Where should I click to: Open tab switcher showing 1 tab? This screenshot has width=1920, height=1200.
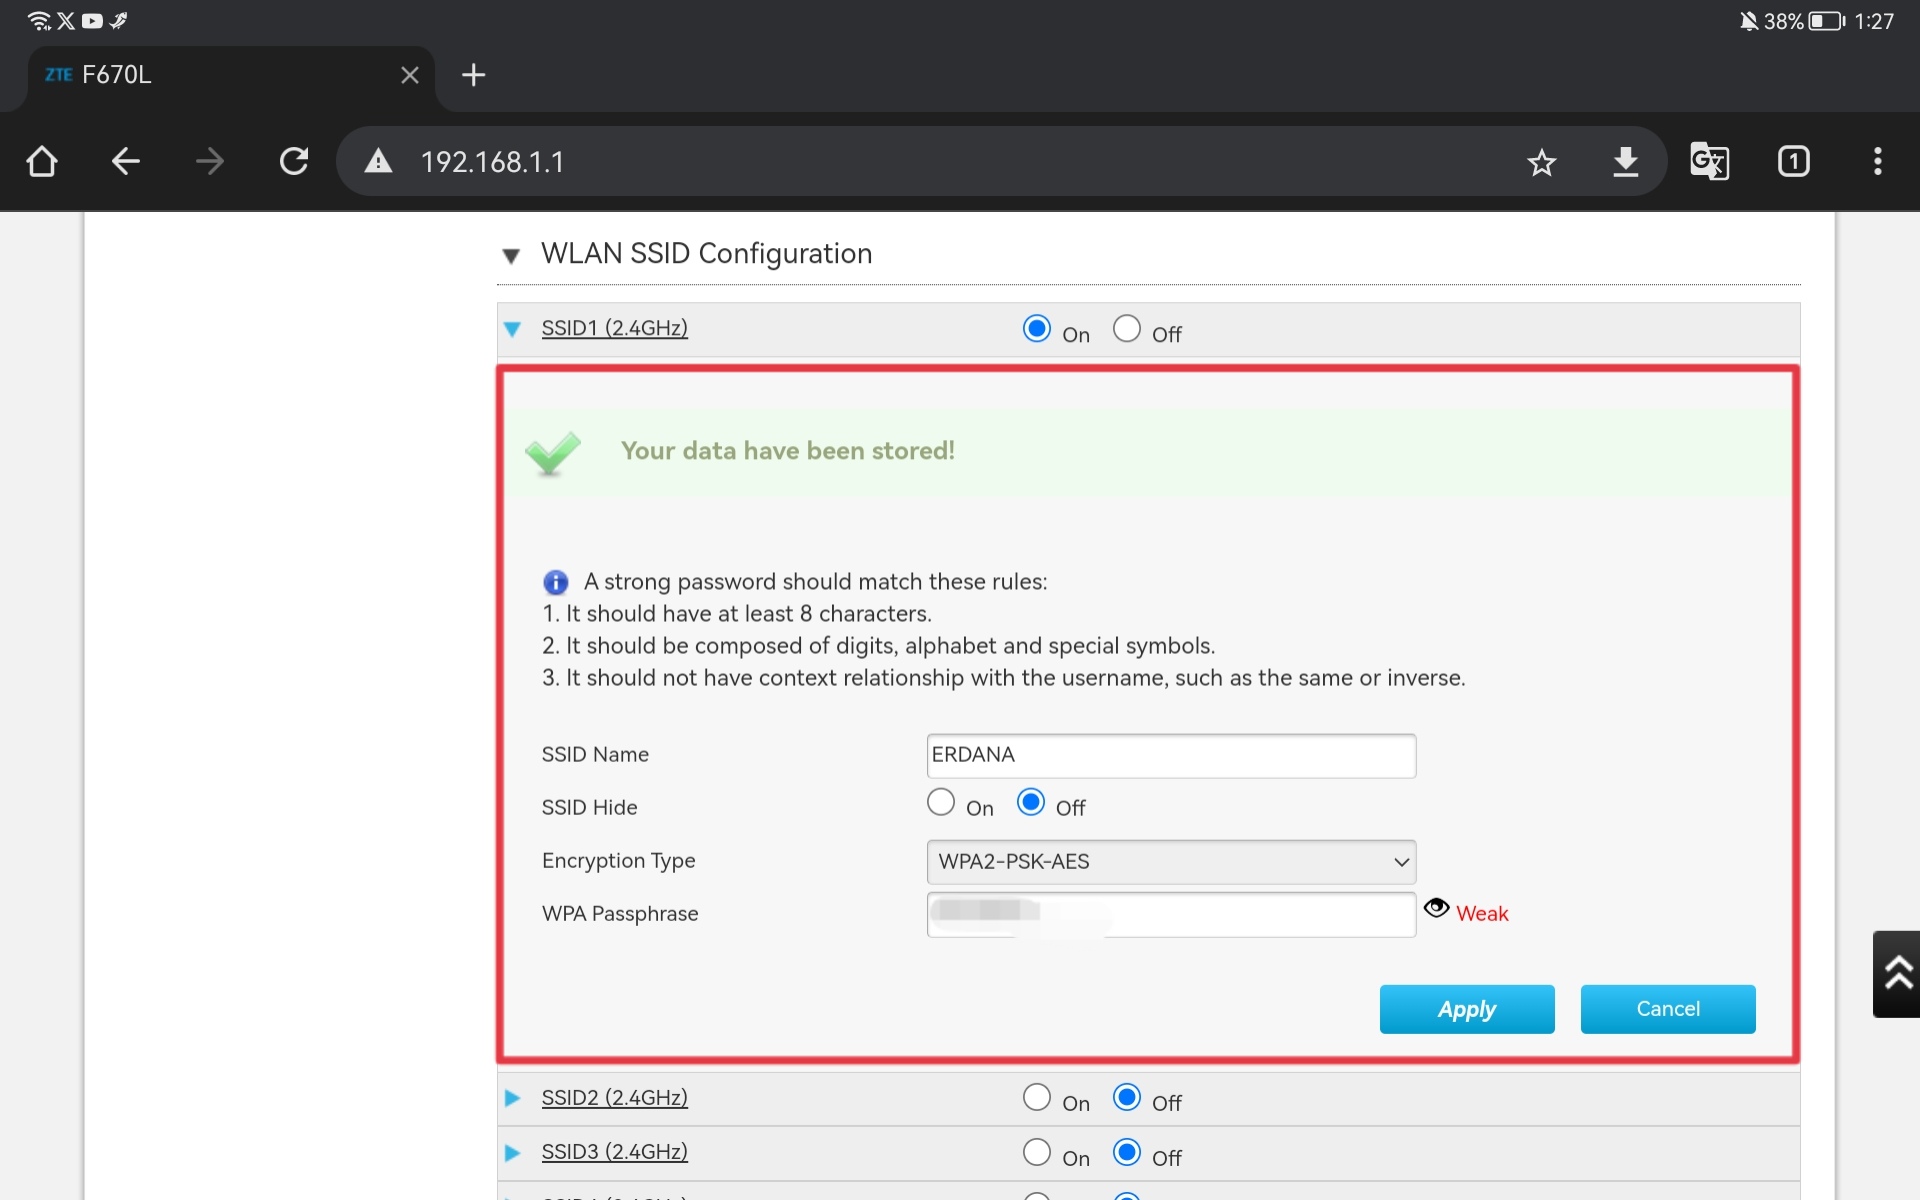pos(1793,162)
